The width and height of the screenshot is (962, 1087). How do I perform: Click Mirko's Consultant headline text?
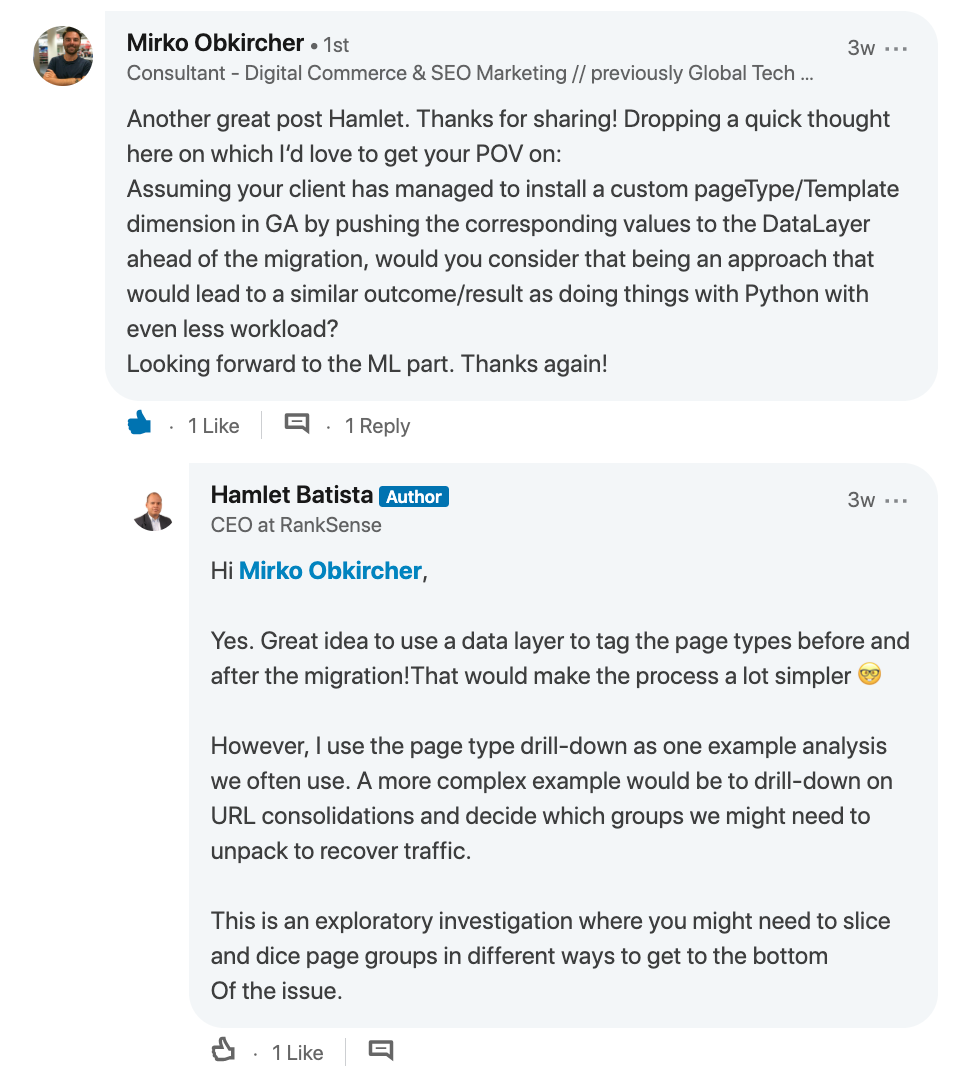(469, 73)
